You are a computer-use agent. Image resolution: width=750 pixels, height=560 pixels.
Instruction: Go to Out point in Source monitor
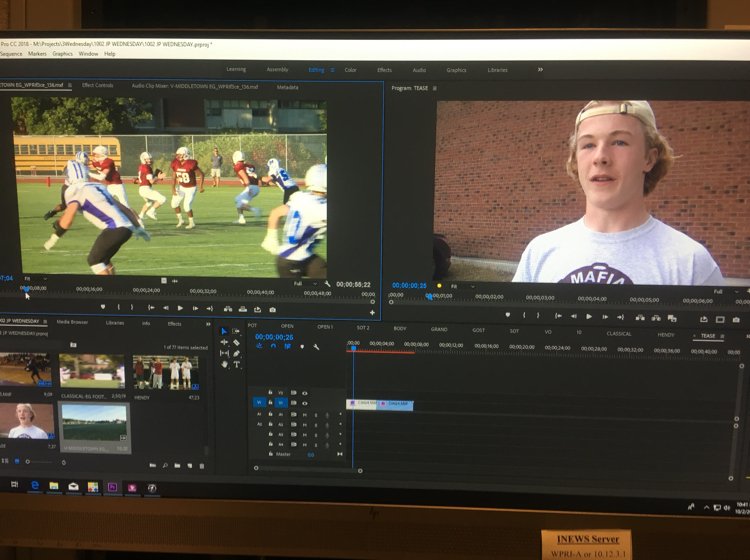(x=210, y=309)
